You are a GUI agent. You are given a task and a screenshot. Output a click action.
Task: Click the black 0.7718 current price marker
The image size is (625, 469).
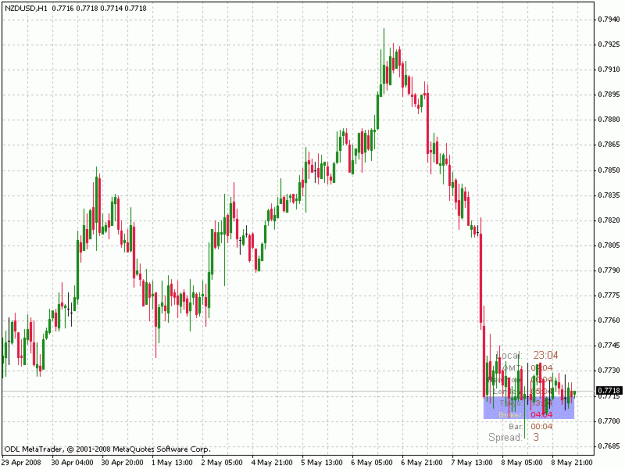click(x=609, y=391)
